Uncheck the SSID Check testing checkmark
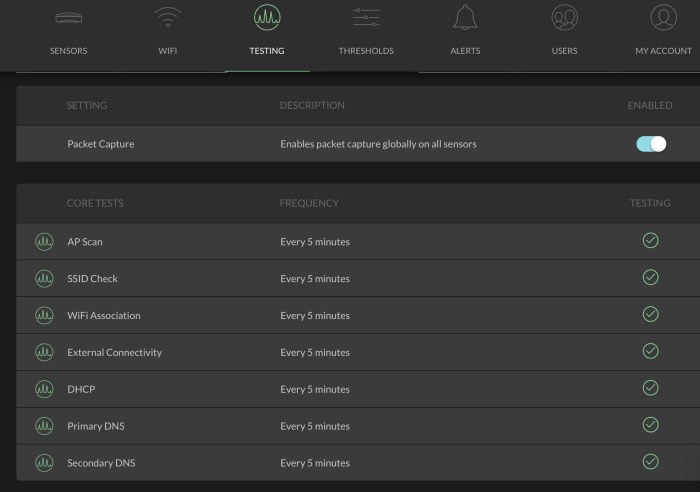Image resolution: width=700 pixels, height=492 pixels. pos(650,277)
